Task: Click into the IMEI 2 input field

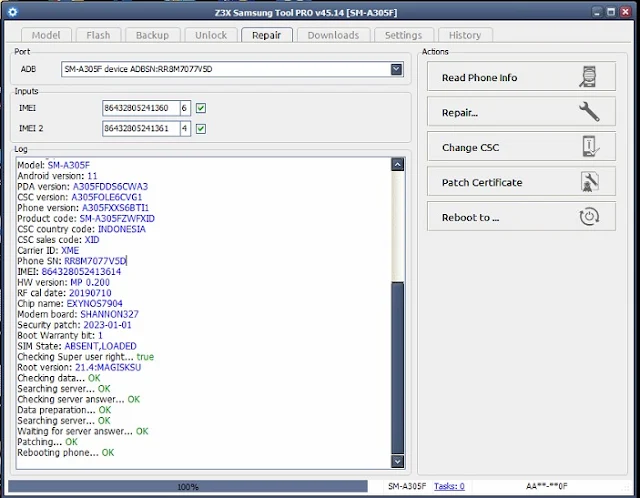Action: tap(141, 129)
